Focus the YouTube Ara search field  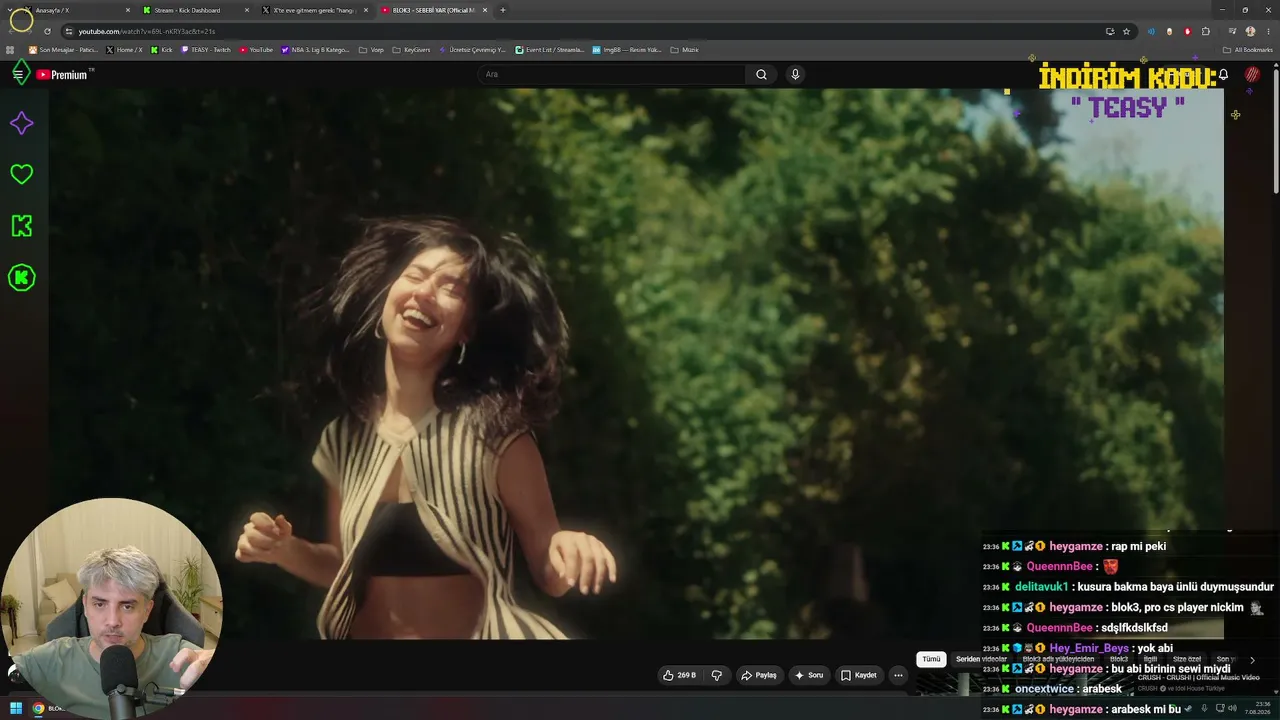point(612,74)
